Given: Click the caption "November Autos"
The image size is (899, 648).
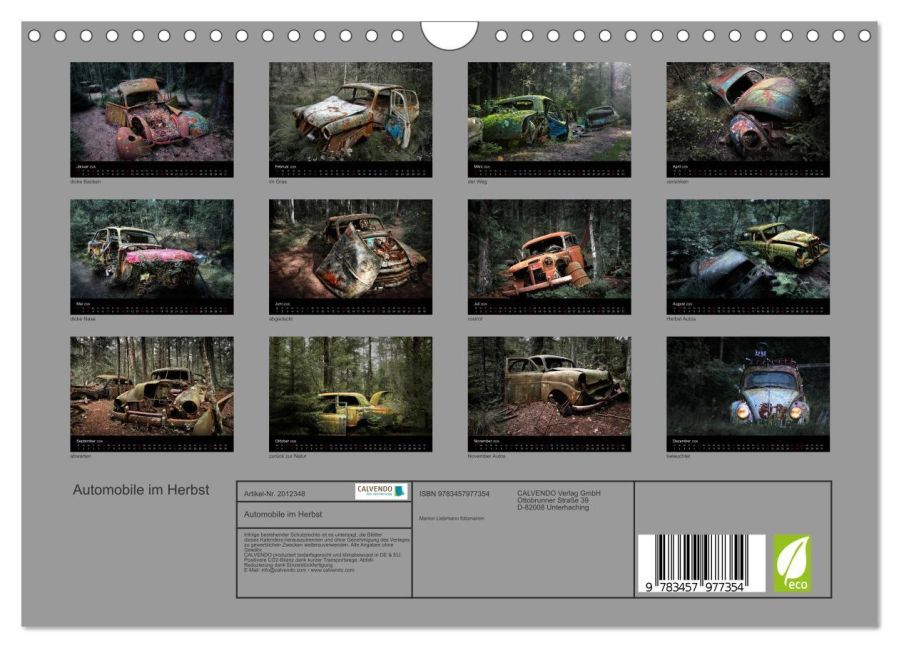Looking at the screenshot, I should click(486, 456).
